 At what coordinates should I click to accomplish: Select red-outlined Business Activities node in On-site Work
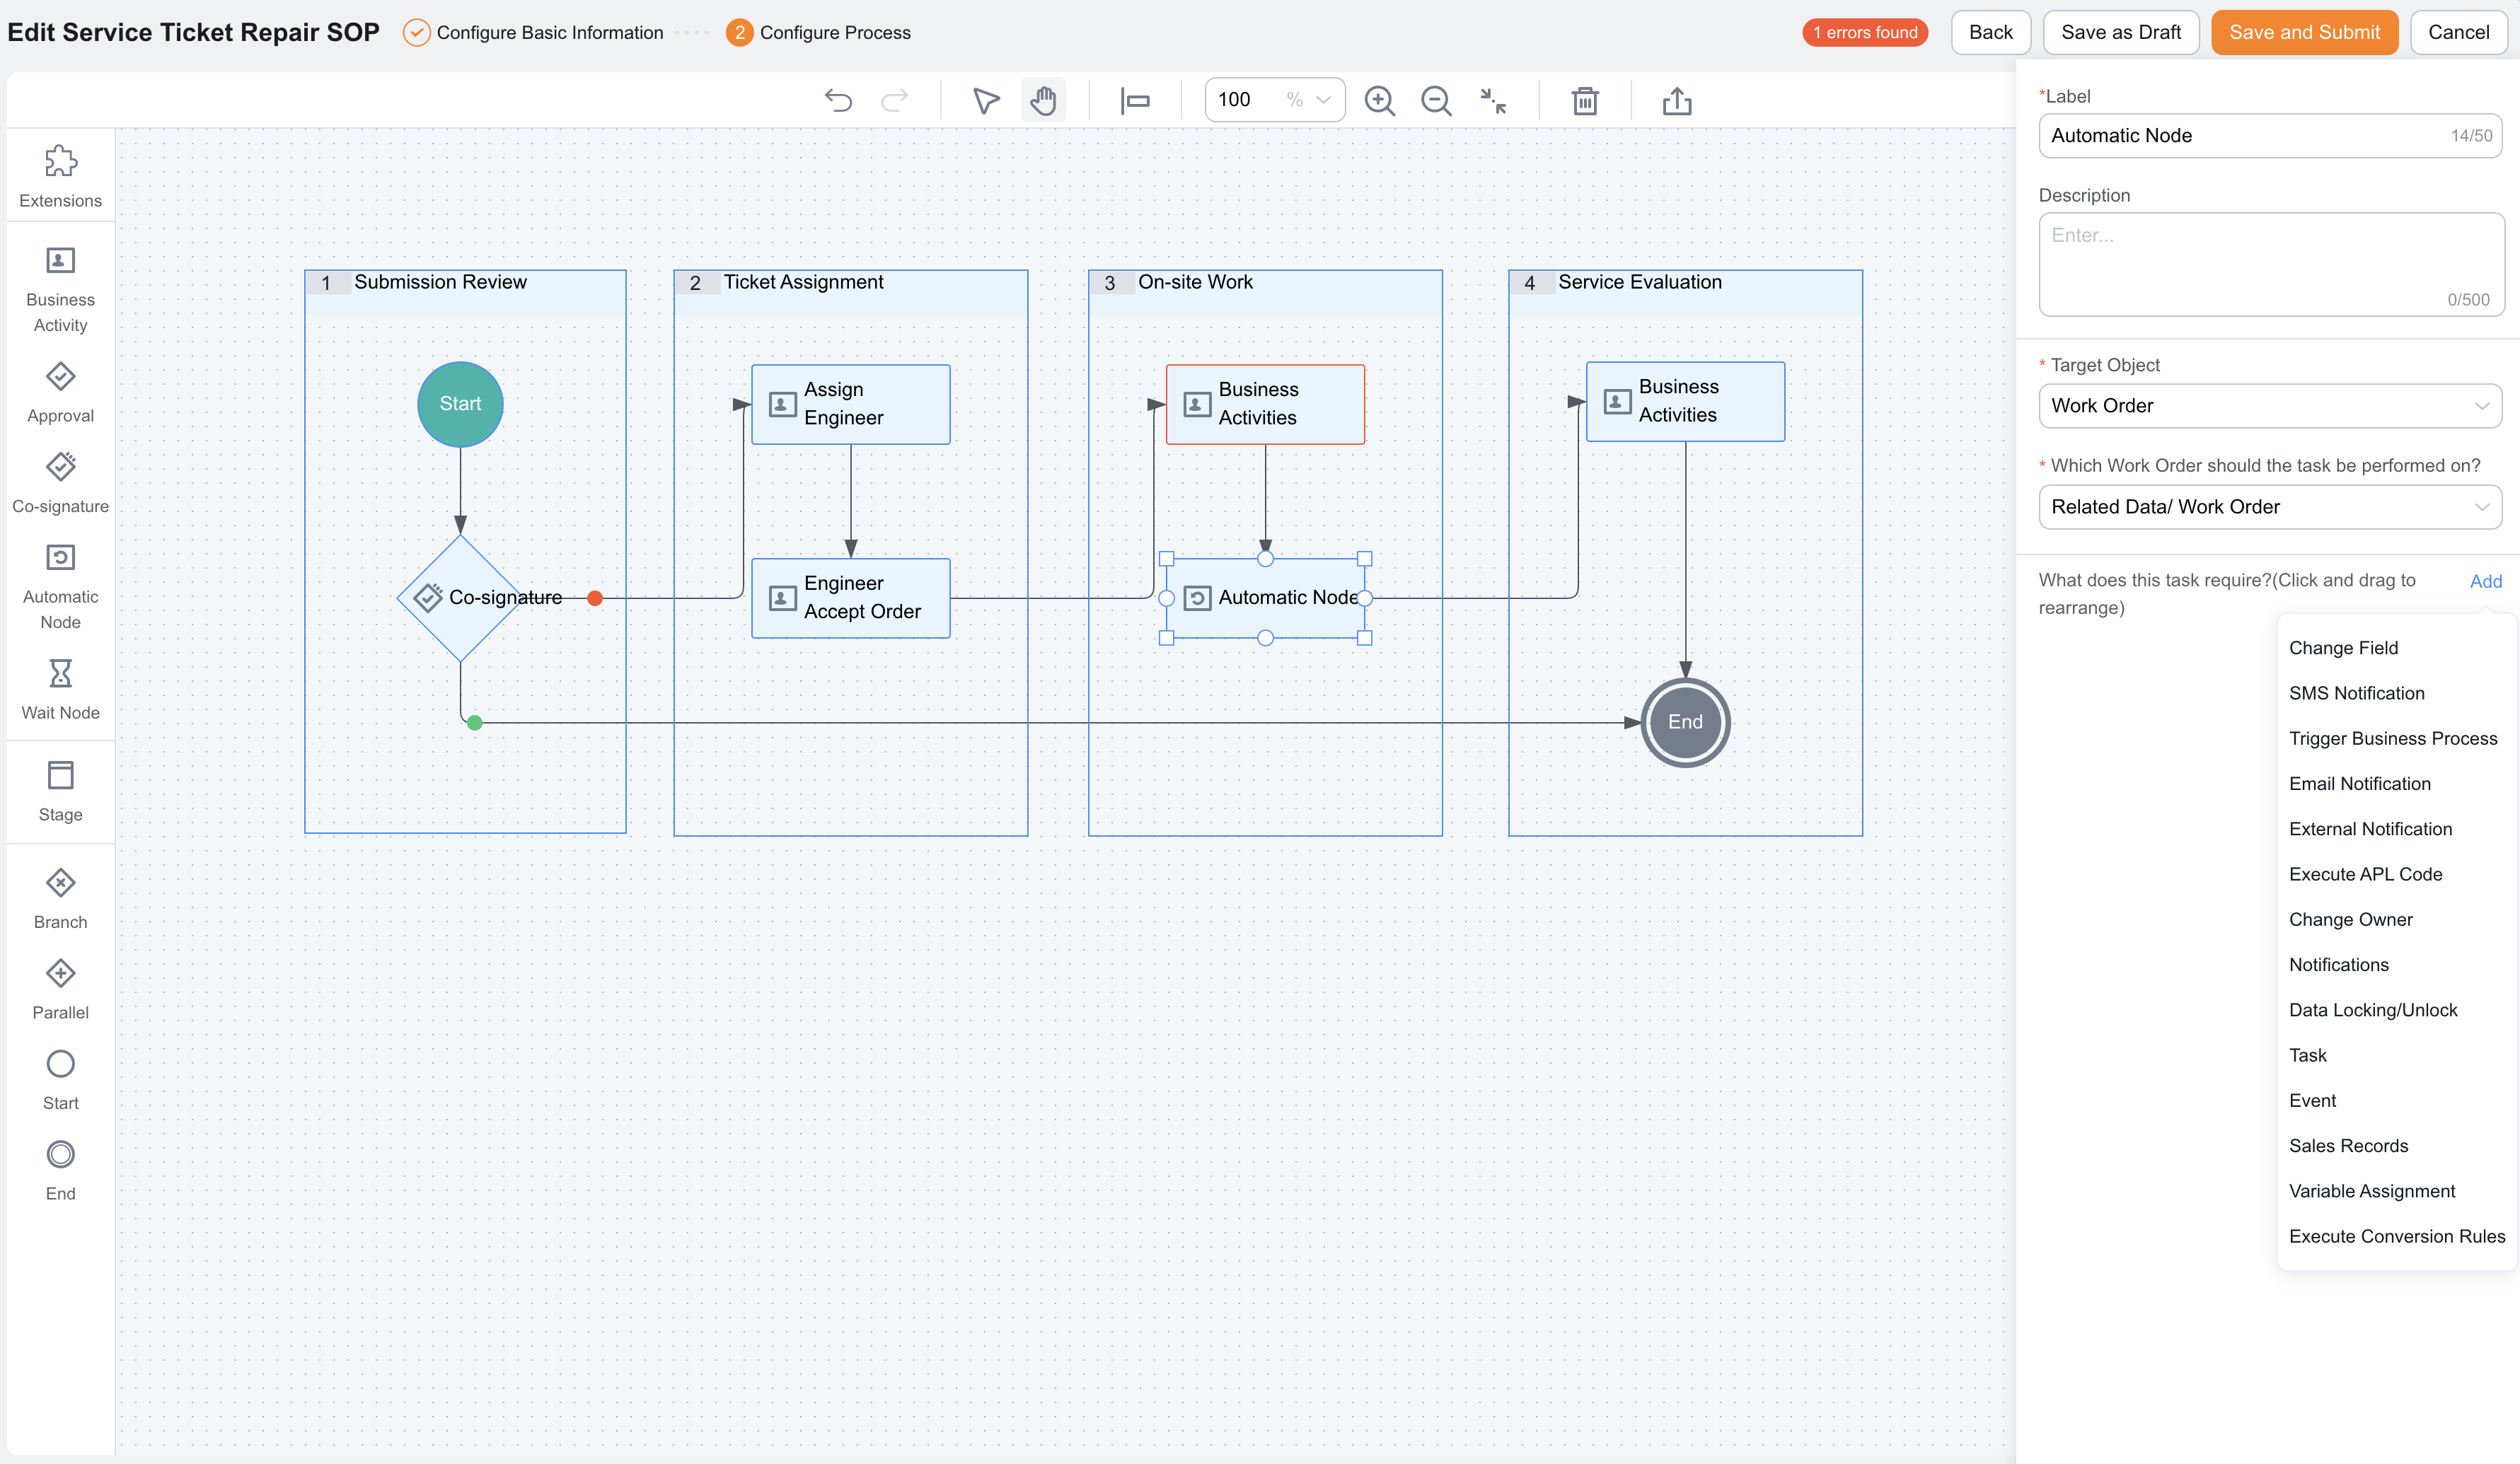tap(1265, 404)
